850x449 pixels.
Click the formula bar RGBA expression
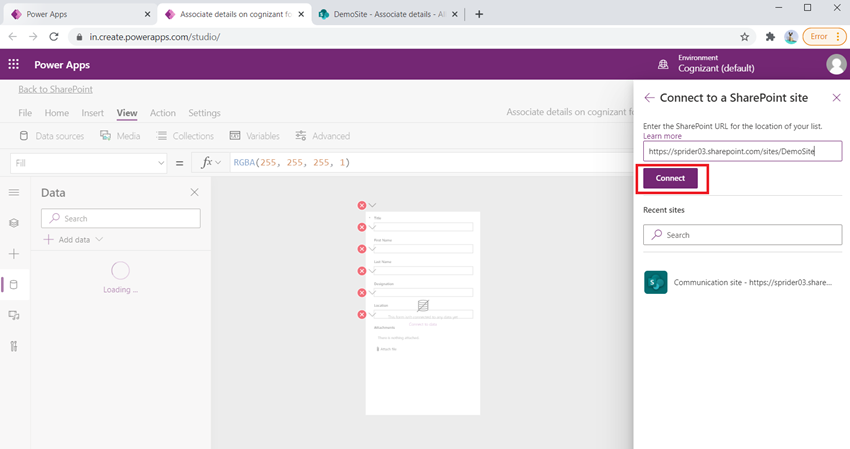(x=292, y=162)
